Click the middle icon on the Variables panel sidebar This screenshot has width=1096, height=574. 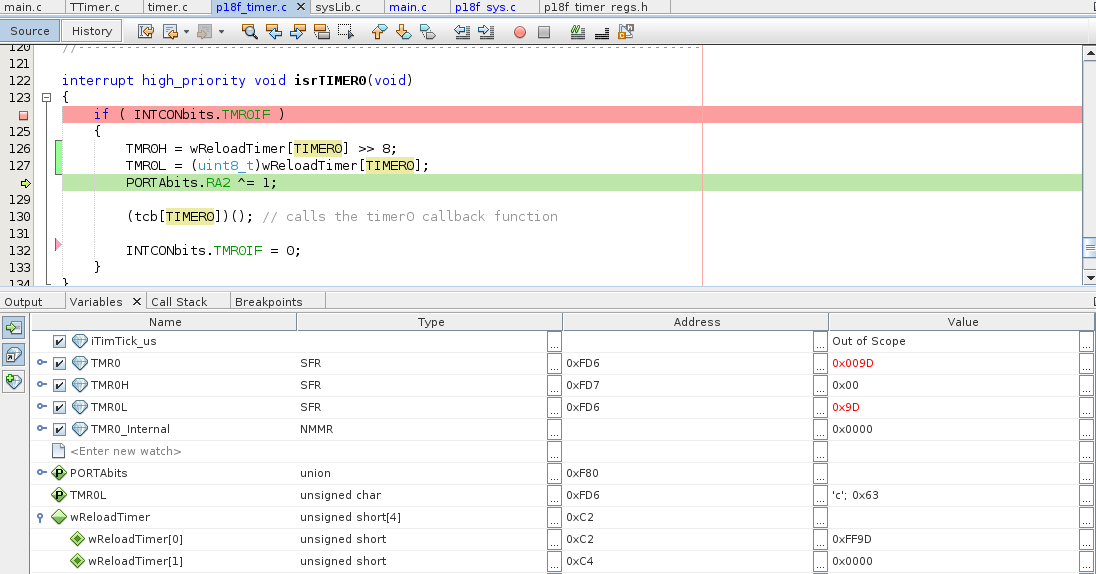coord(13,354)
